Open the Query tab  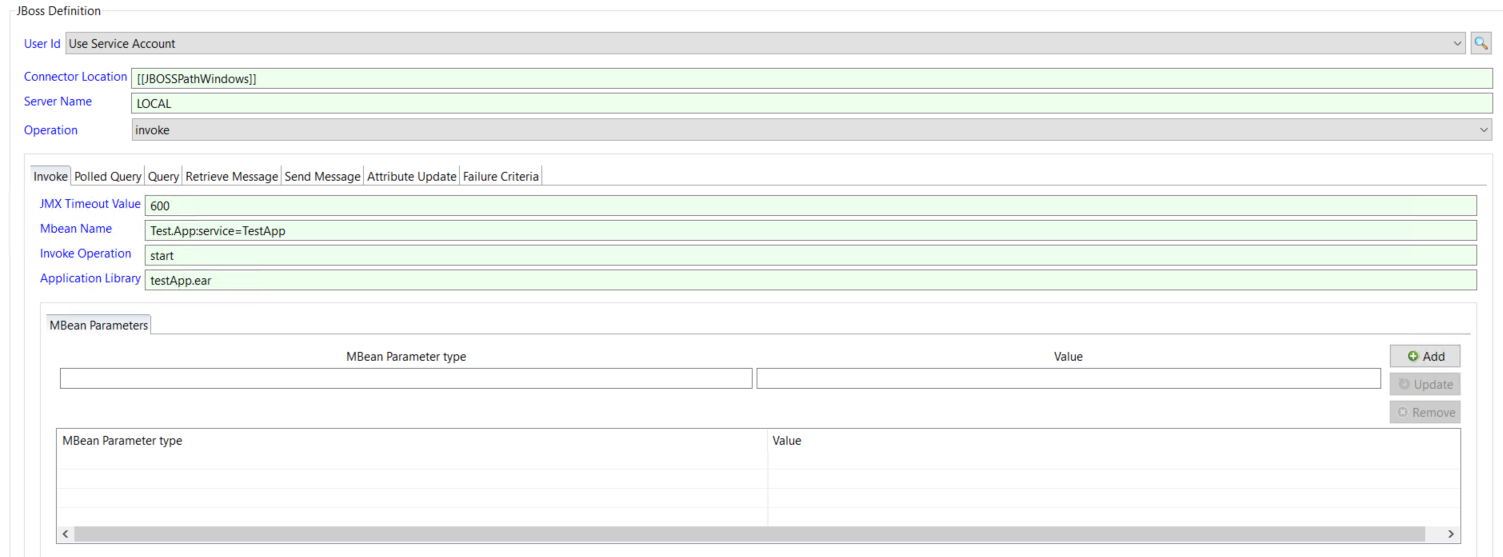click(163, 176)
